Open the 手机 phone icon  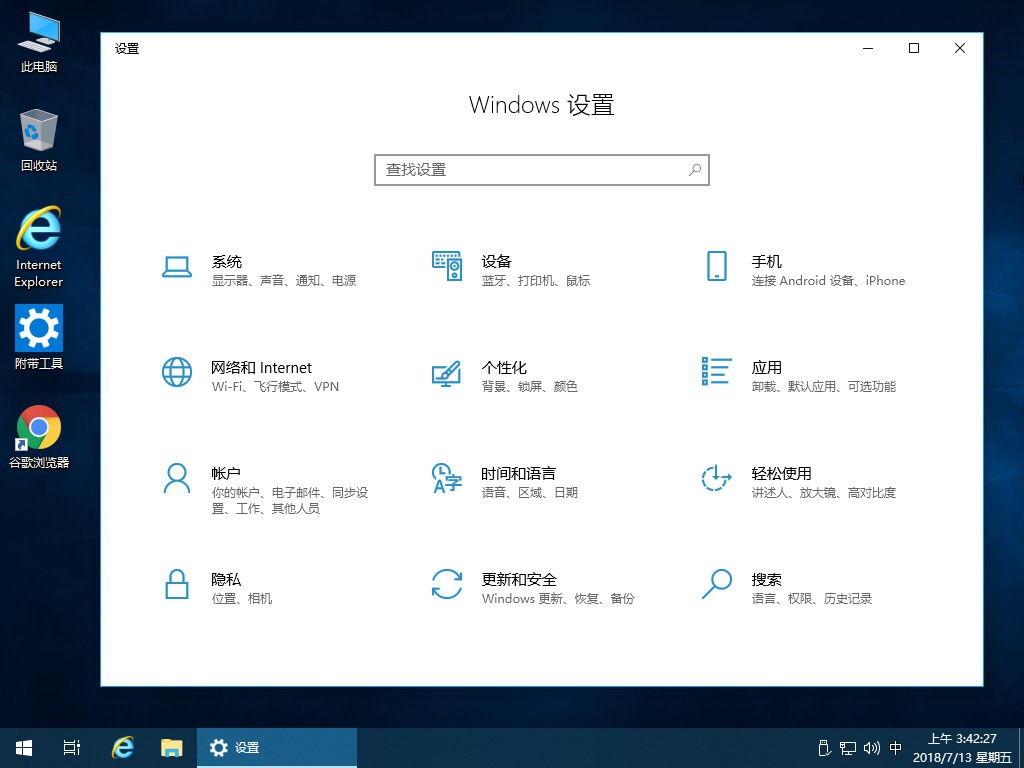point(716,266)
